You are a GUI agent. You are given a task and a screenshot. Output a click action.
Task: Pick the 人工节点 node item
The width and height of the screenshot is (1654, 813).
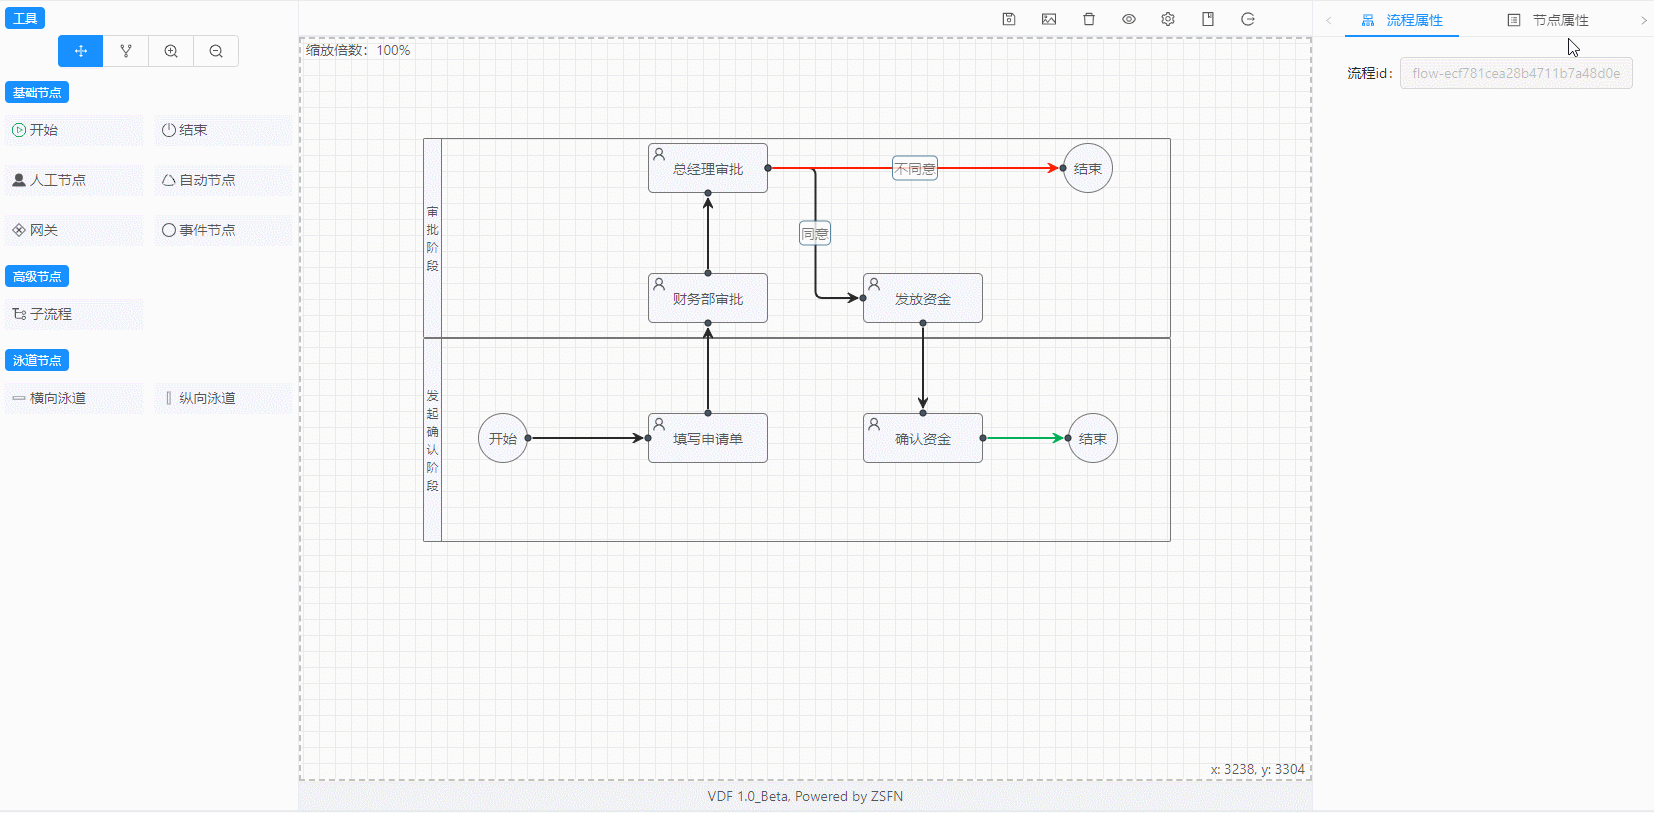point(74,180)
